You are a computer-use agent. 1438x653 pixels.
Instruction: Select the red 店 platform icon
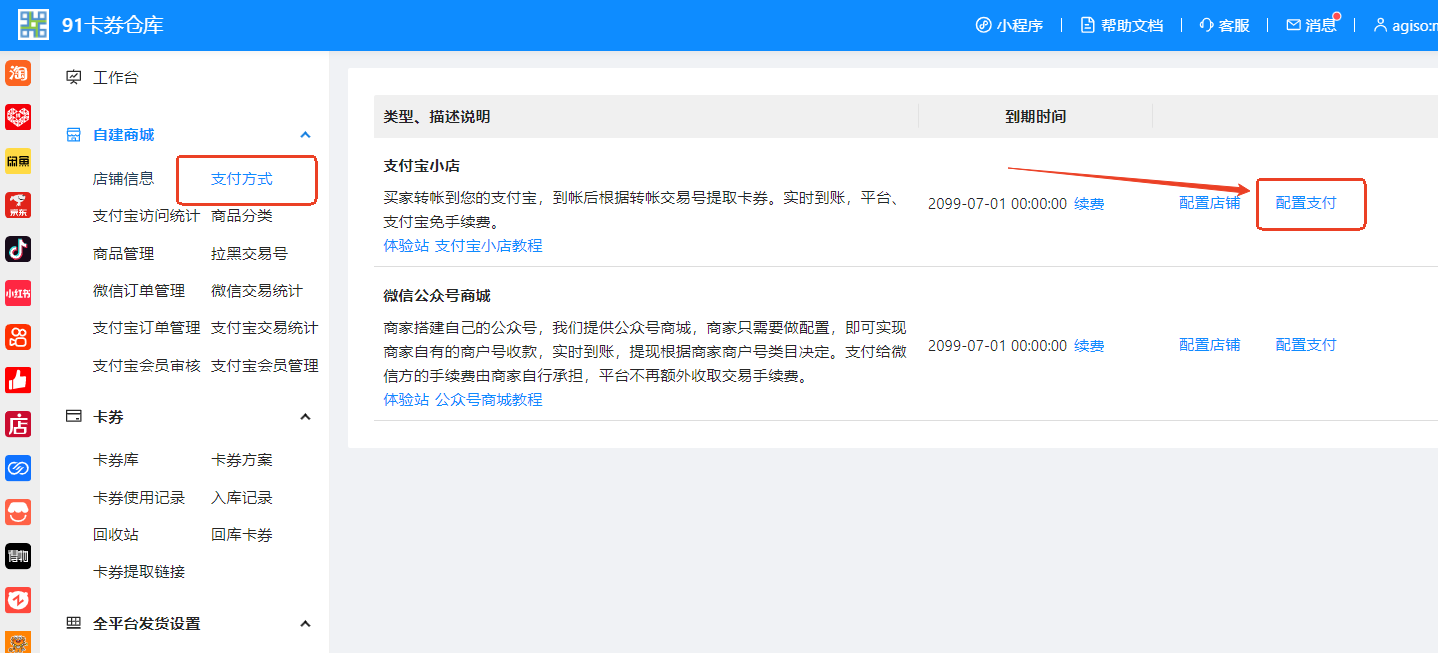(x=18, y=424)
